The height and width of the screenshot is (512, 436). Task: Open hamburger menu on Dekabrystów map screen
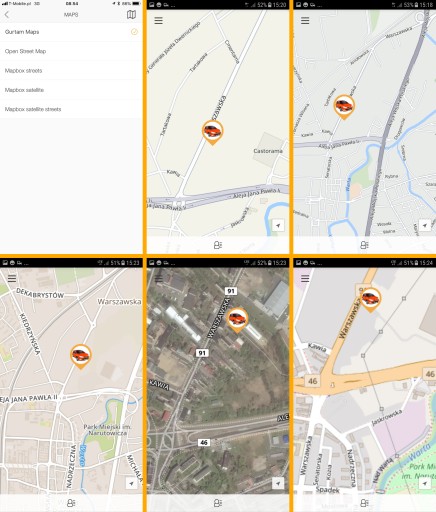pos(12,278)
